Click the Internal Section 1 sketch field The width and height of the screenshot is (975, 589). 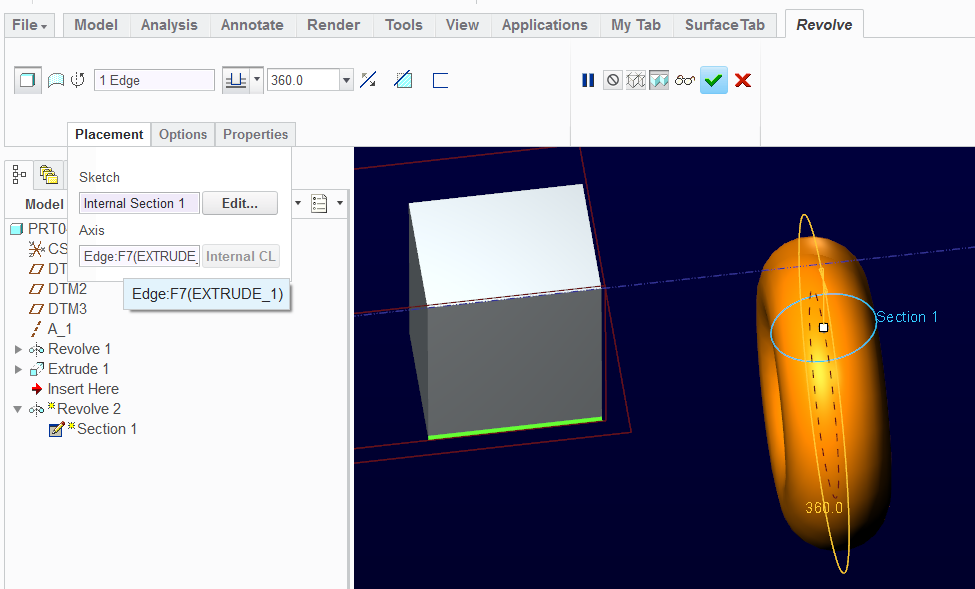[139, 203]
